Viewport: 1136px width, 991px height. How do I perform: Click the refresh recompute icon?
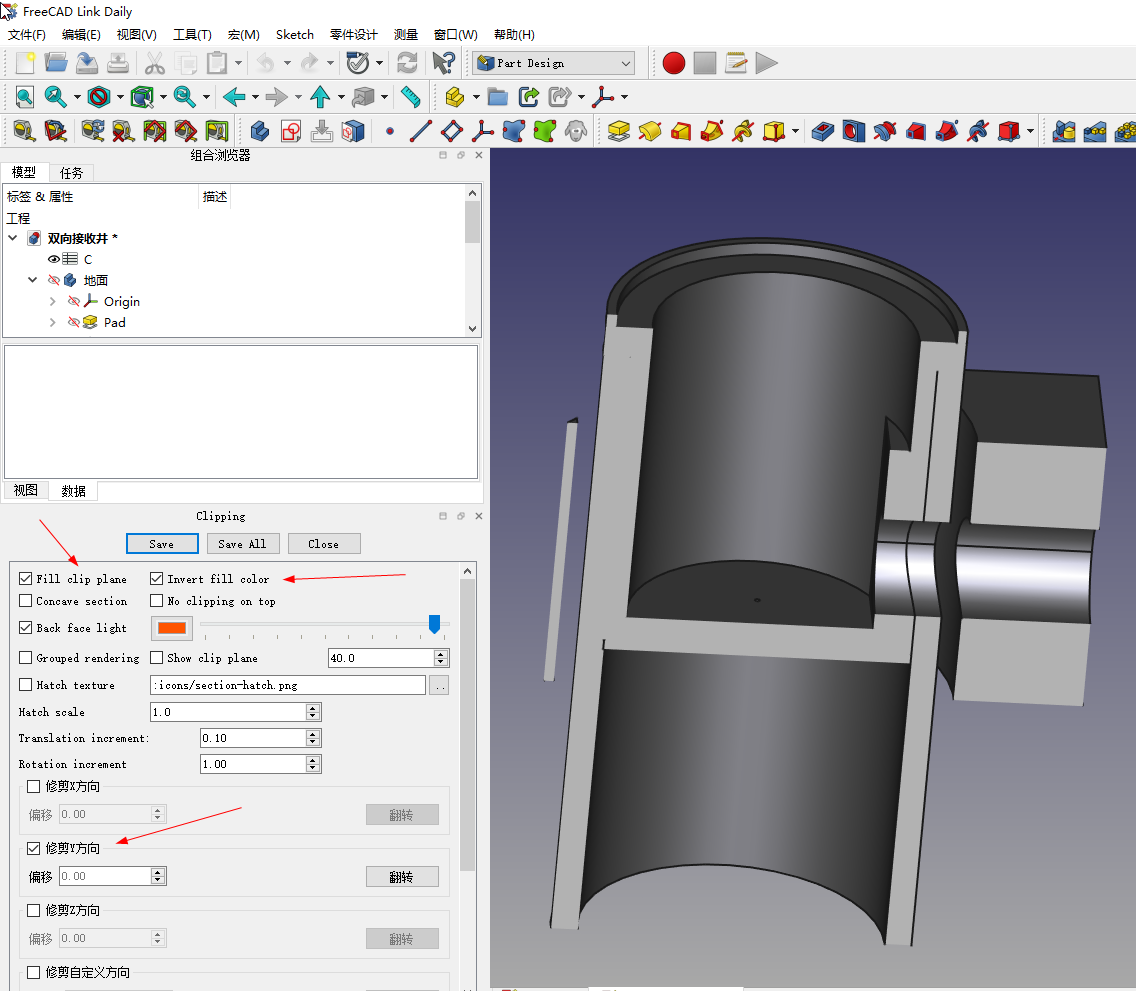tap(407, 63)
